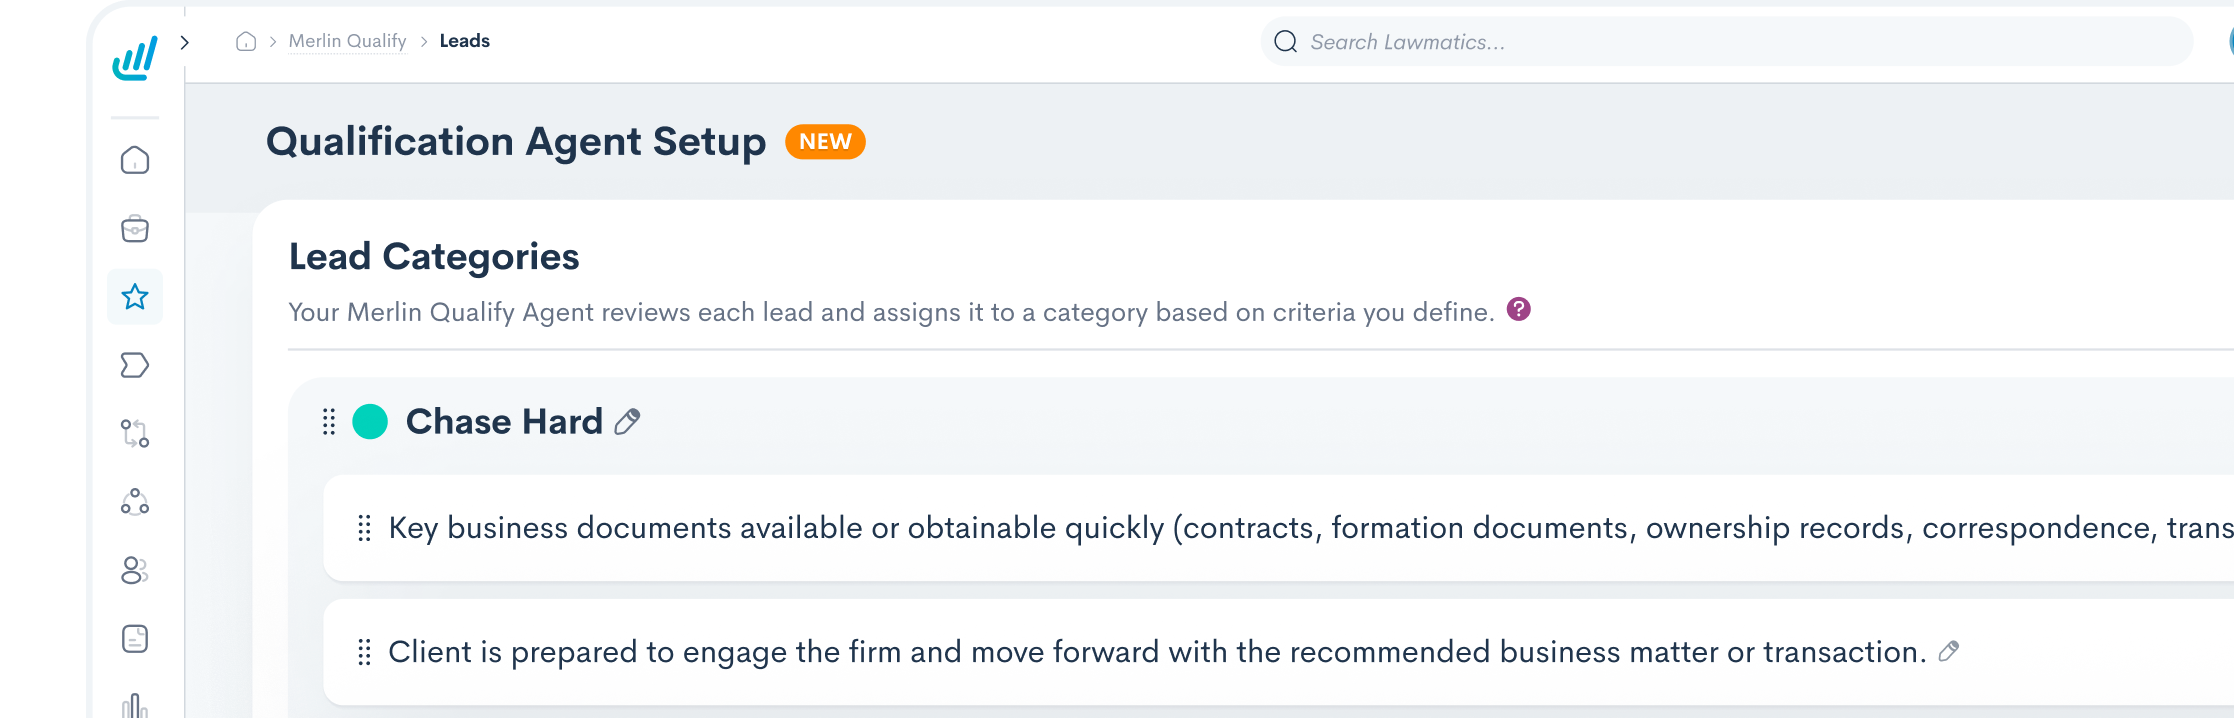Expand the sidebar with the chevron arrow

[184, 42]
